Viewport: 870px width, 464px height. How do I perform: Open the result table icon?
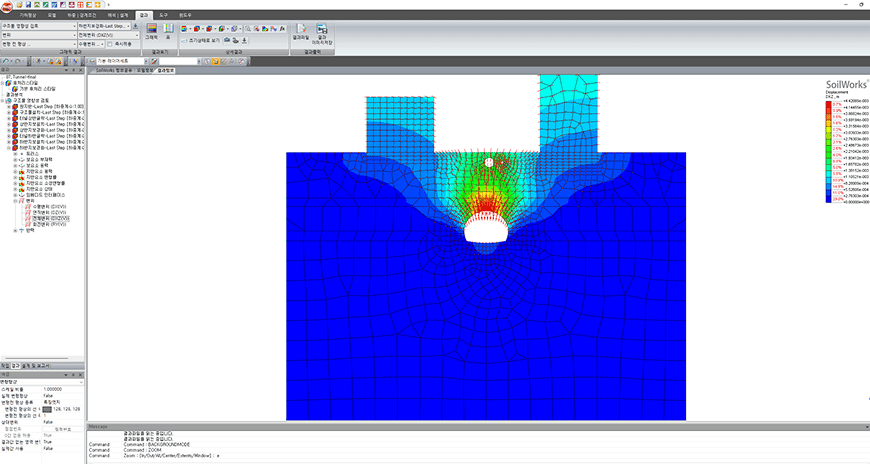click(168, 32)
